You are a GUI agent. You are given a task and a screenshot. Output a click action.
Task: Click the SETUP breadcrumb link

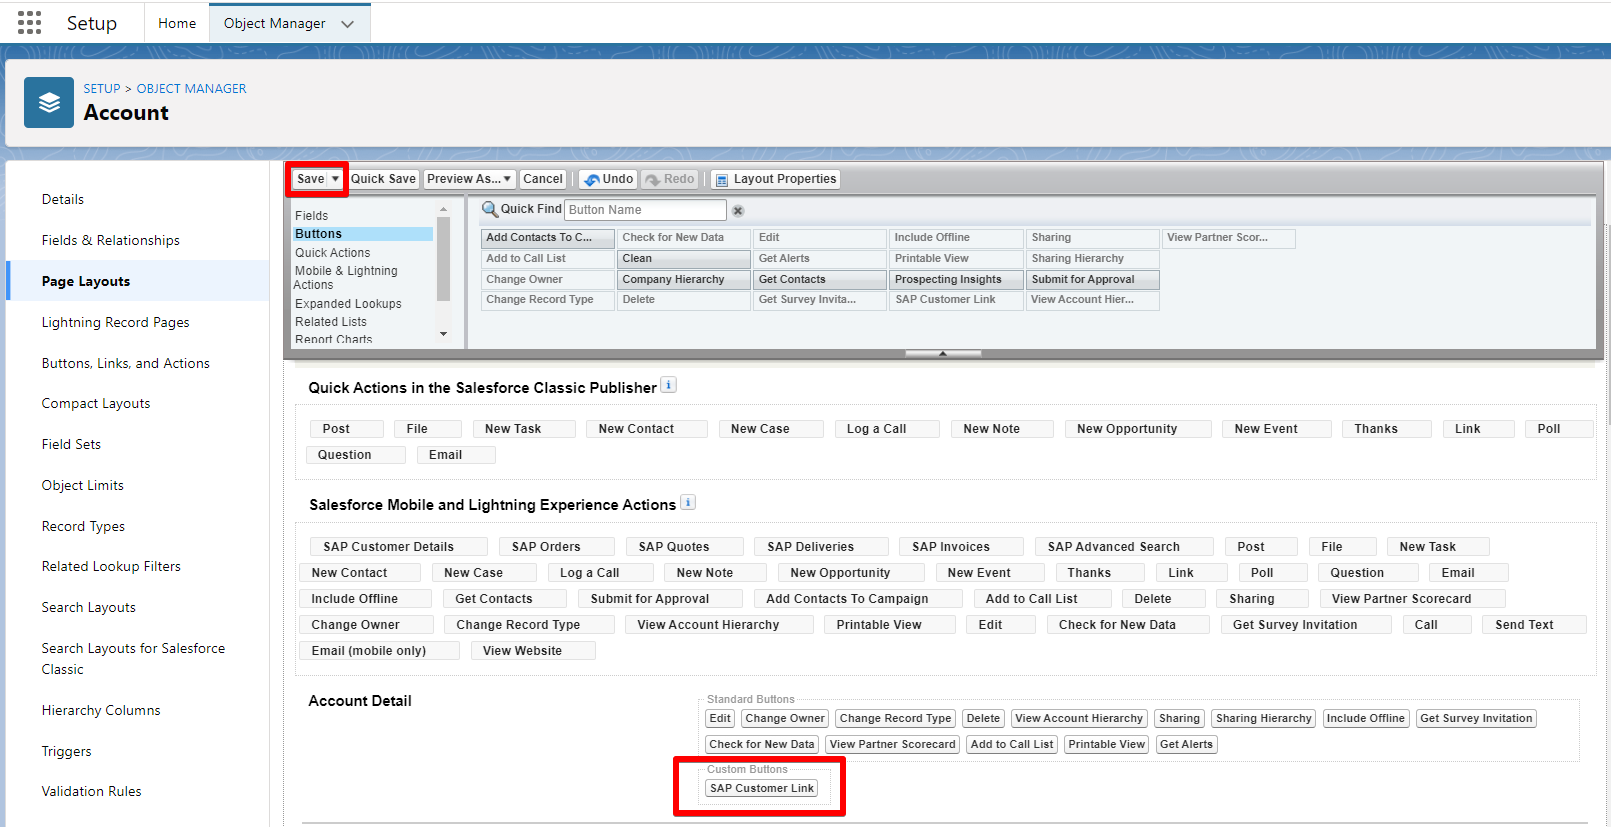102,88
